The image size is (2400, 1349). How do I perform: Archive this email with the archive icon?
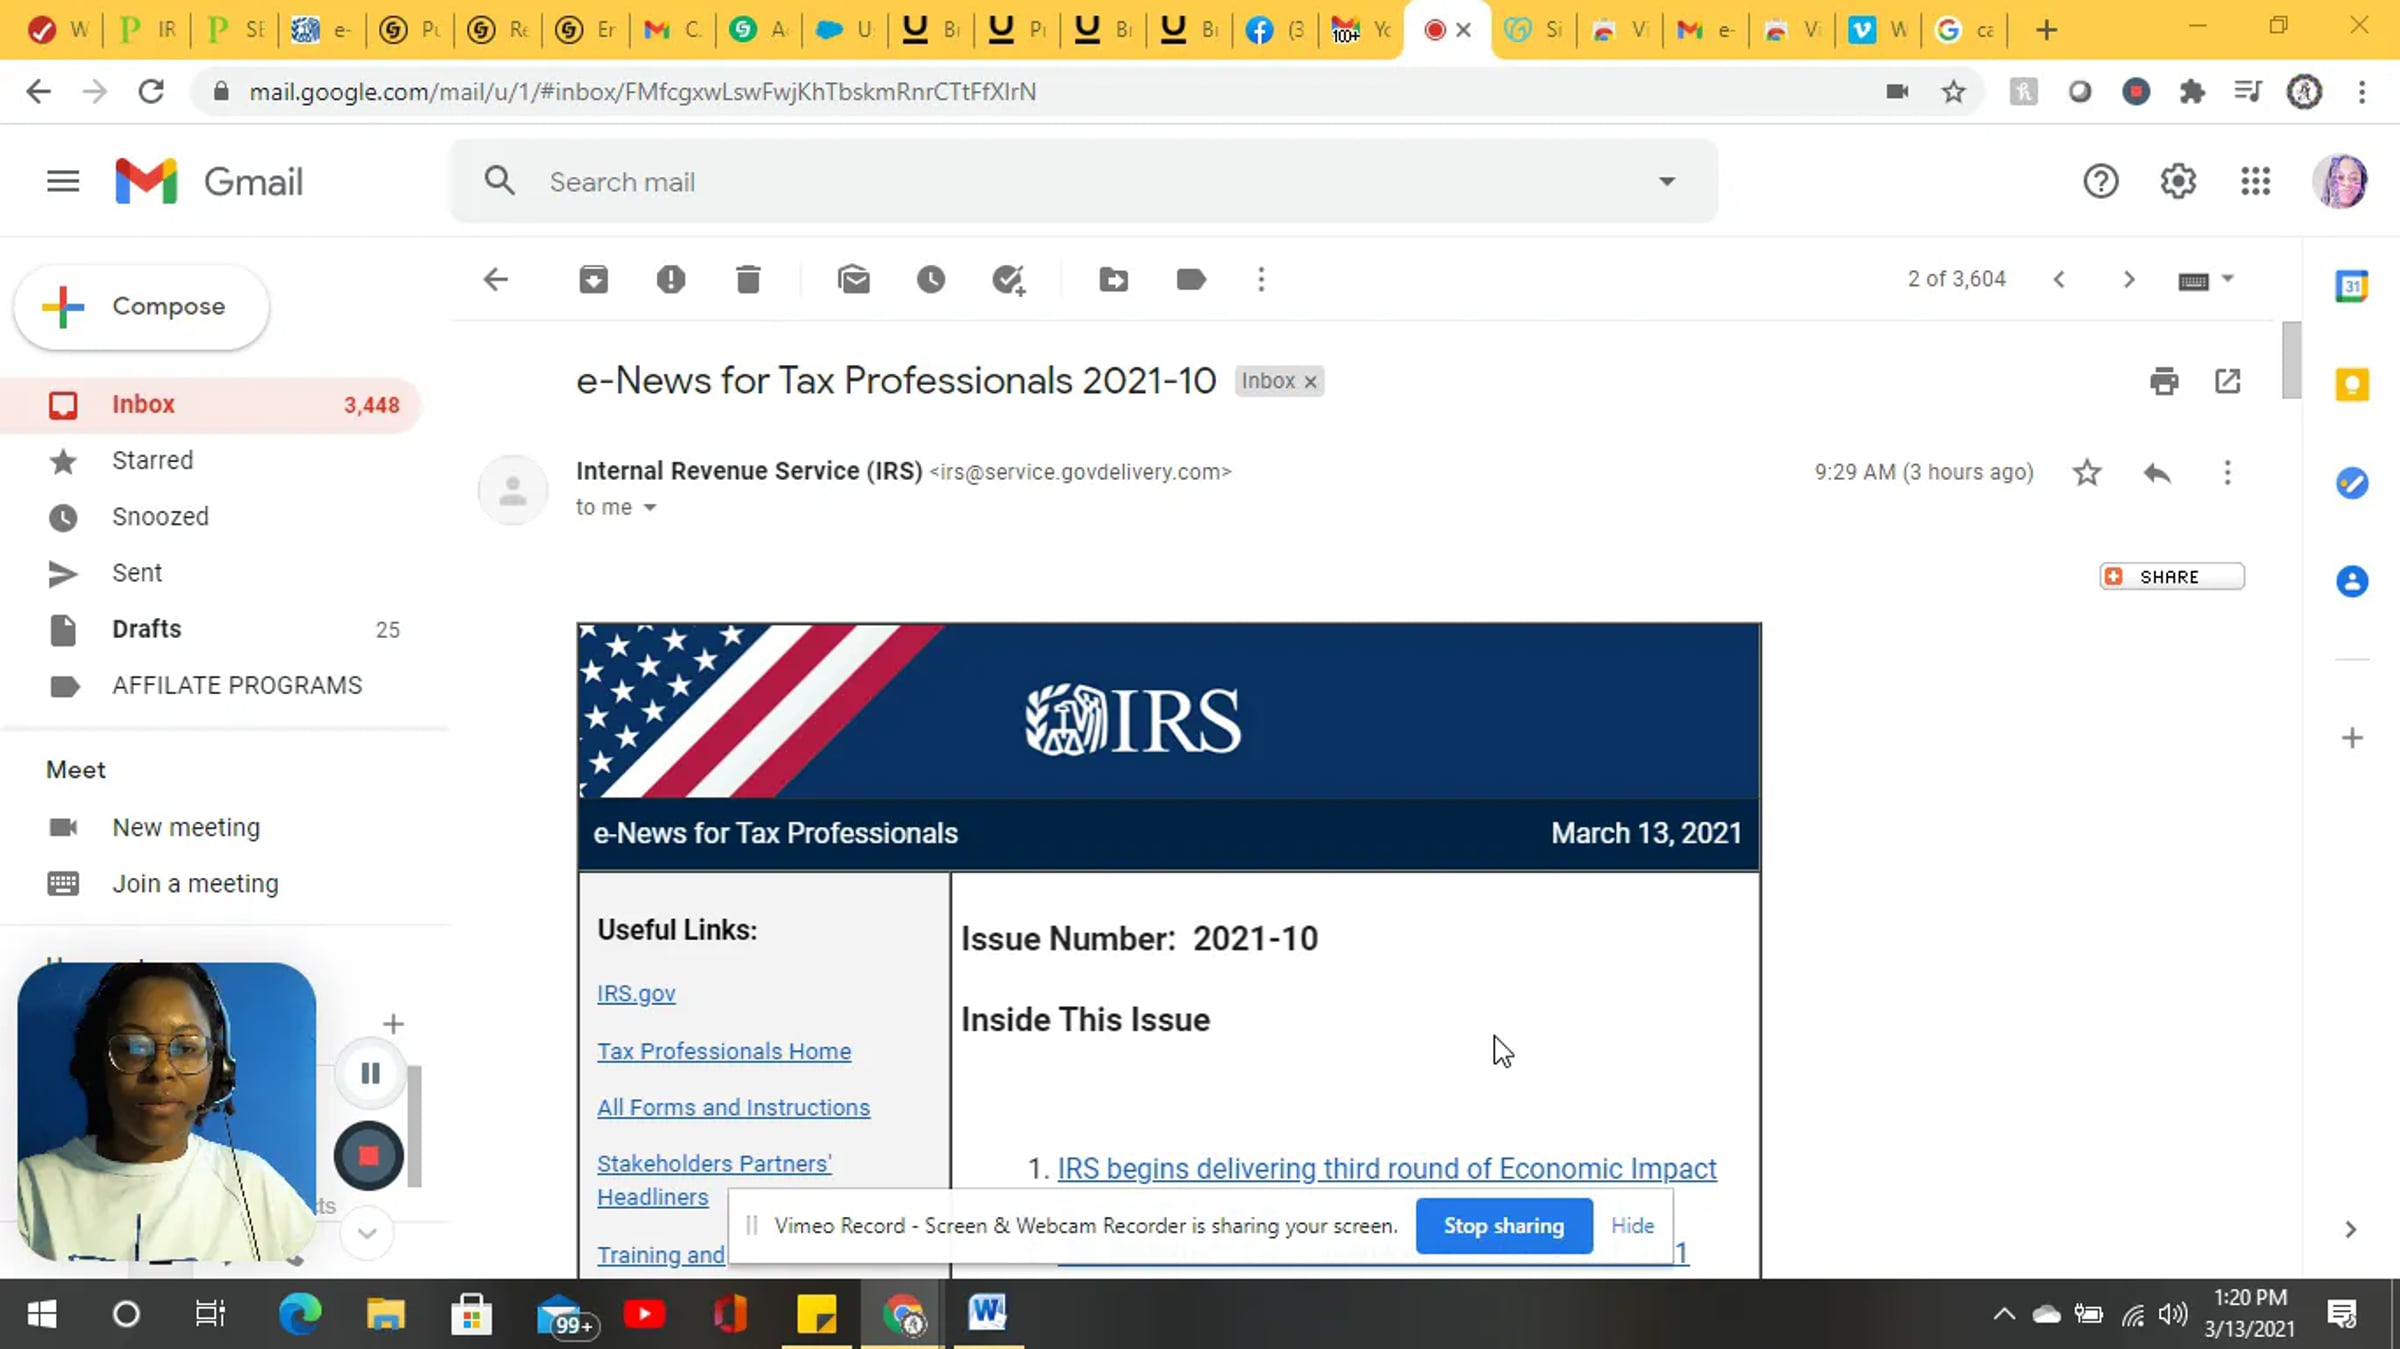(593, 279)
